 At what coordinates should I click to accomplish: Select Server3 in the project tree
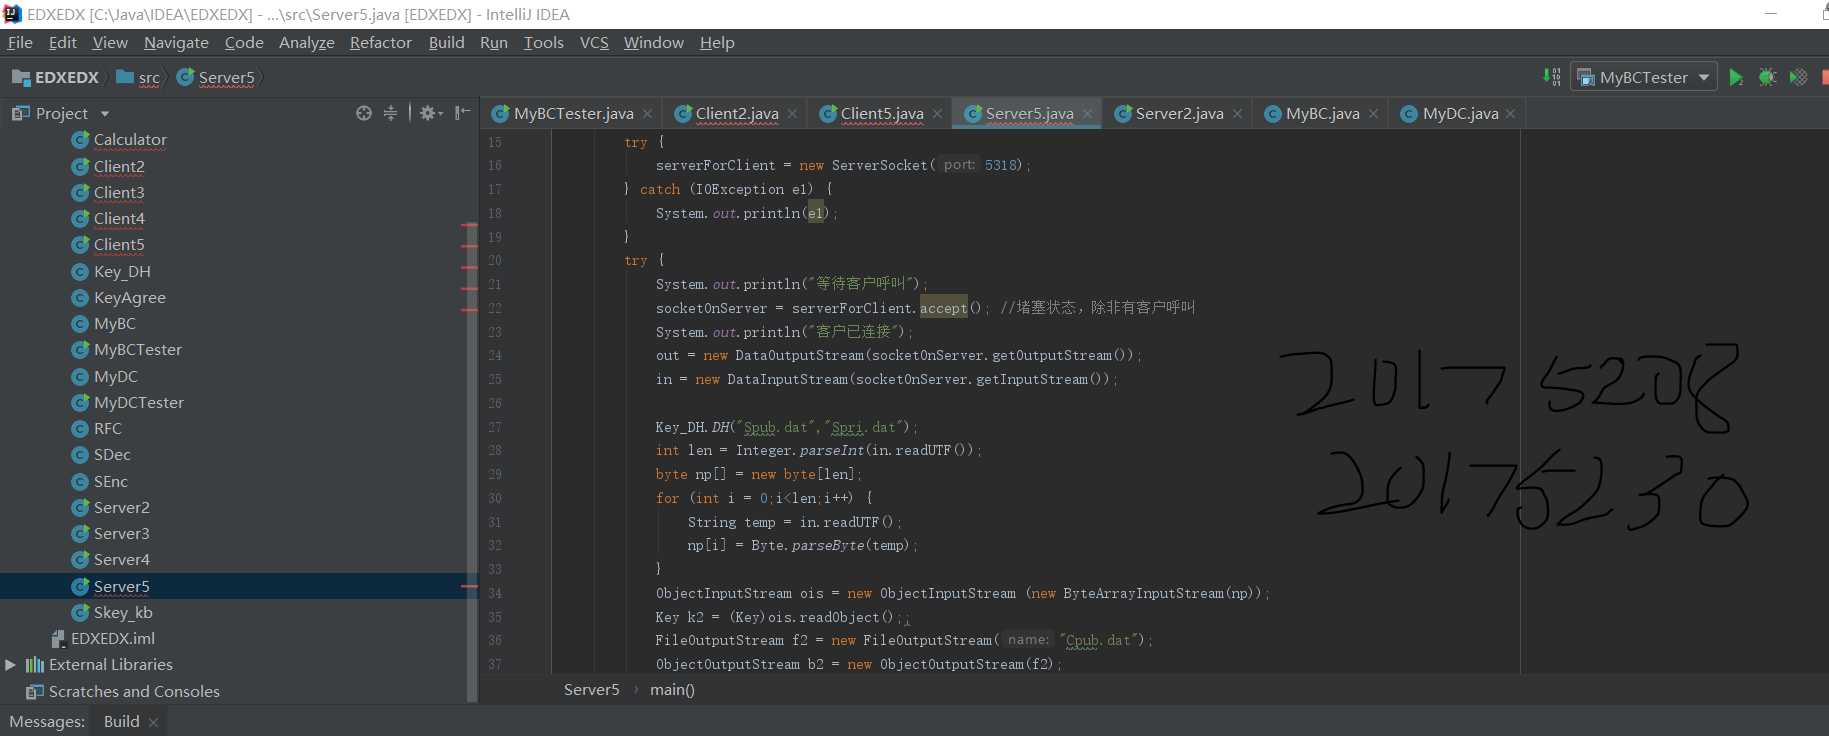click(x=122, y=533)
